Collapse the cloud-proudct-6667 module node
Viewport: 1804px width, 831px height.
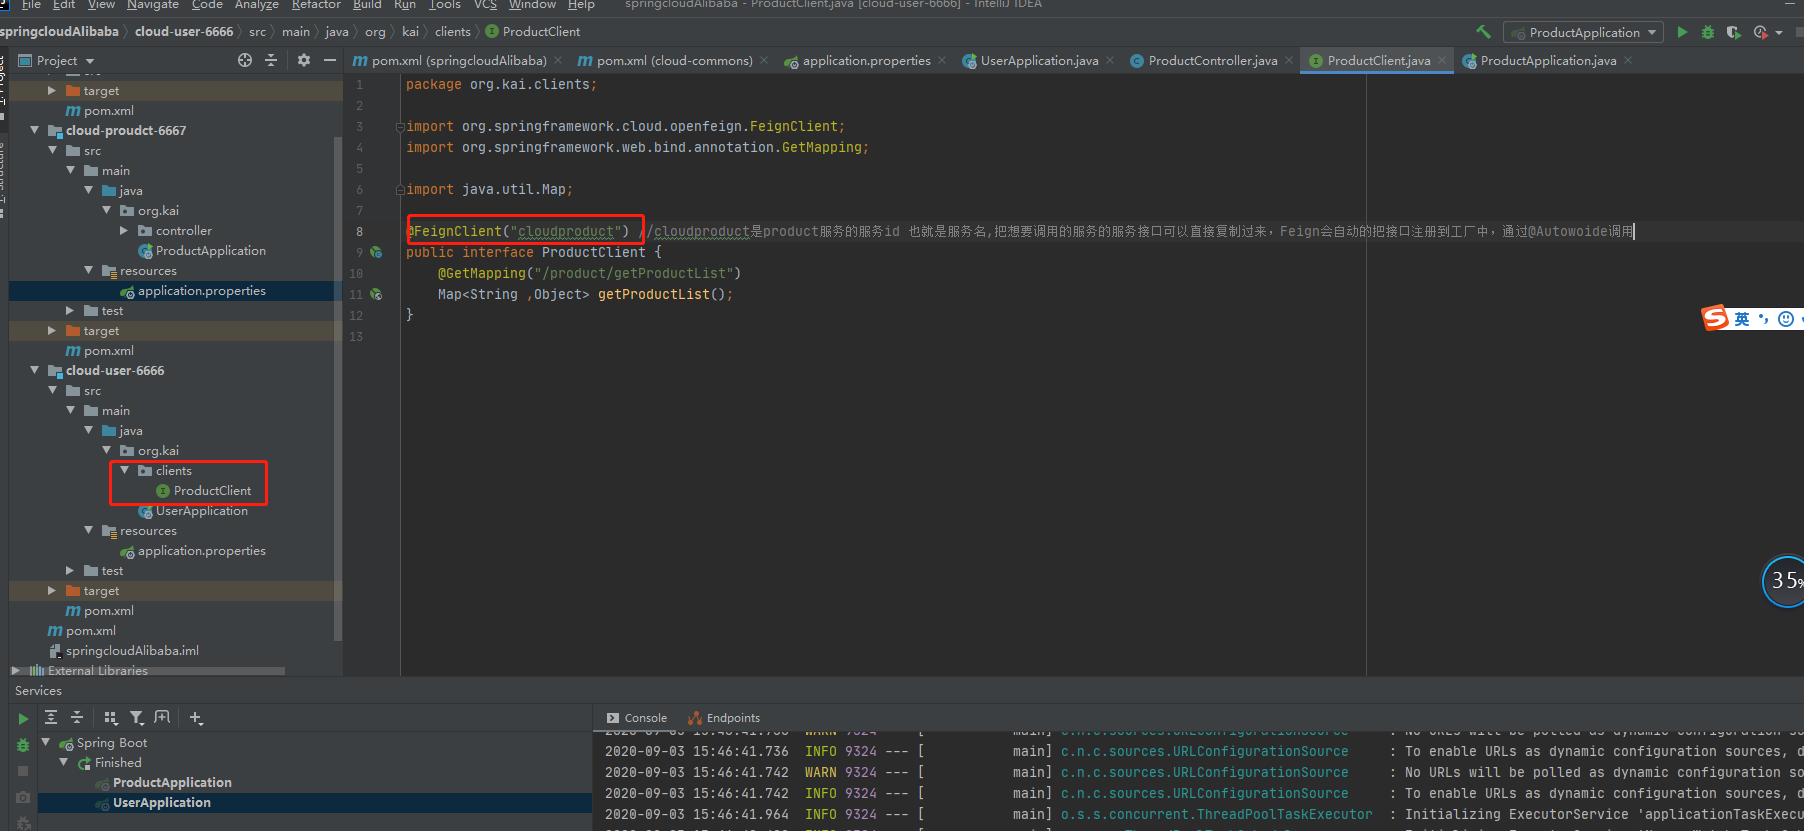35,130
